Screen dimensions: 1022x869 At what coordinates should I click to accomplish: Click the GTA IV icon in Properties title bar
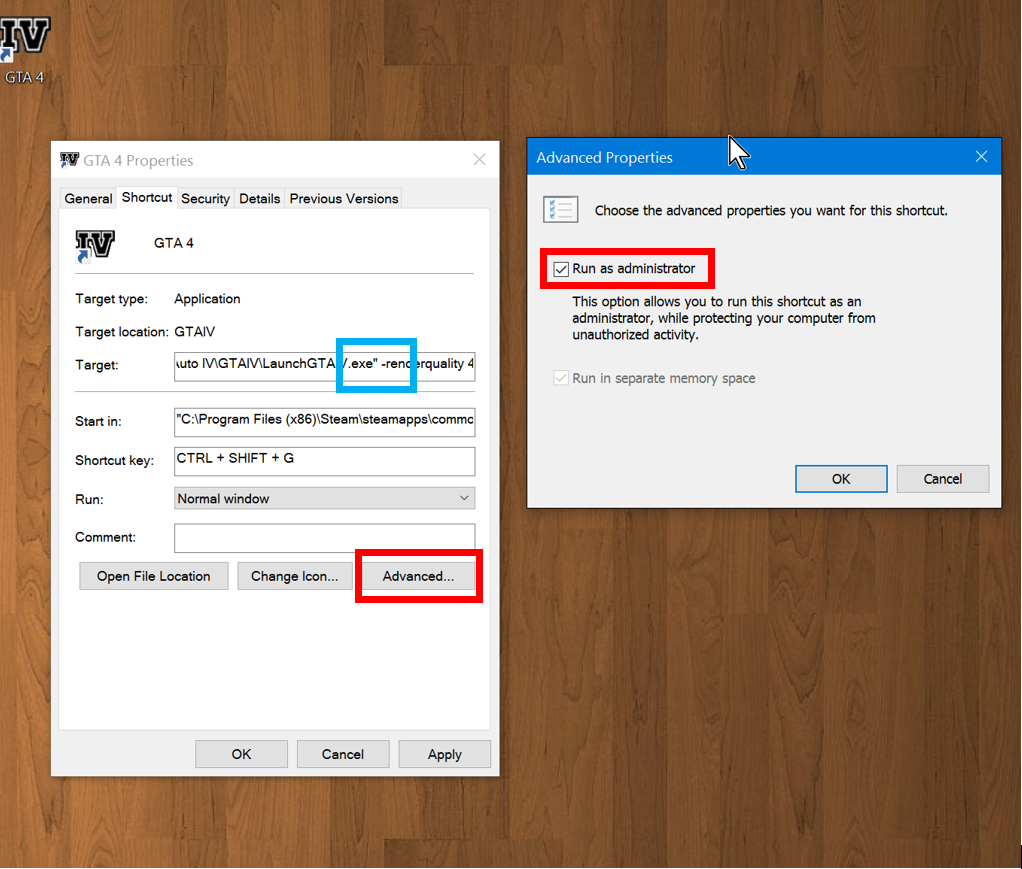tap(69, 160)
